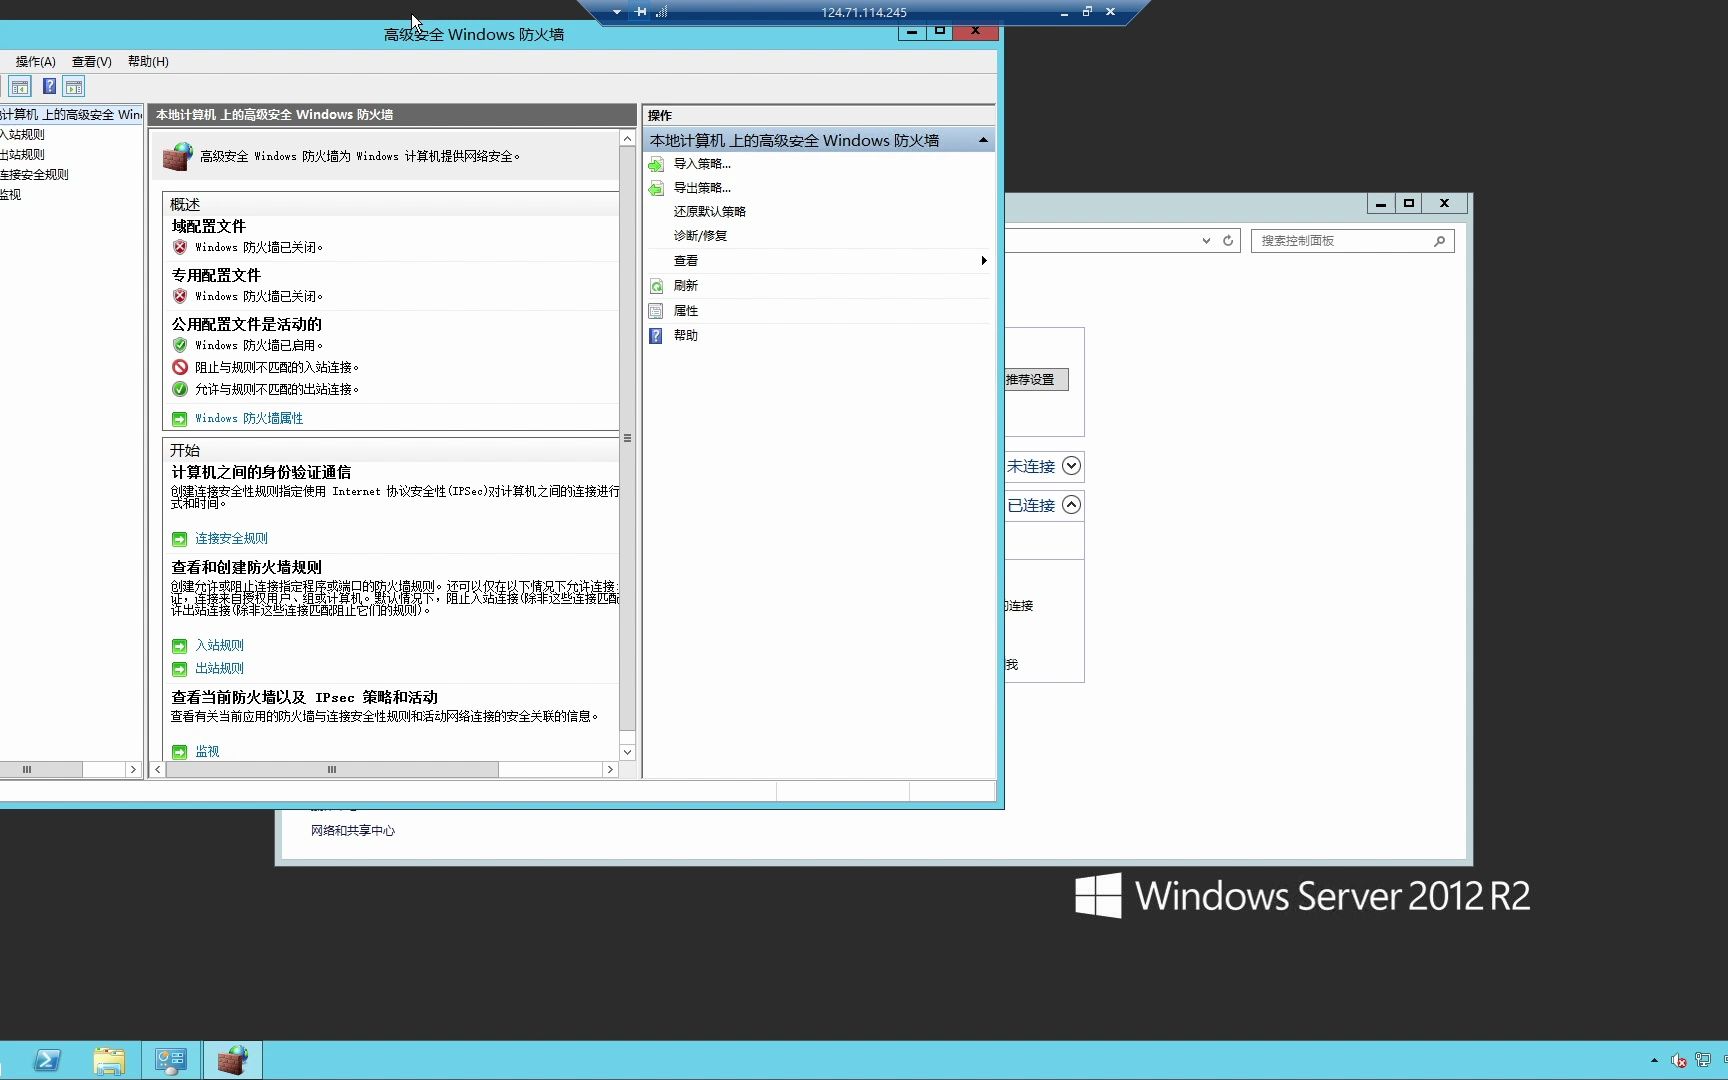The height and width of the screenshot is (1080, 1728).
Task: Select 出站规则 in the console tree
Action: pos(22,155)
